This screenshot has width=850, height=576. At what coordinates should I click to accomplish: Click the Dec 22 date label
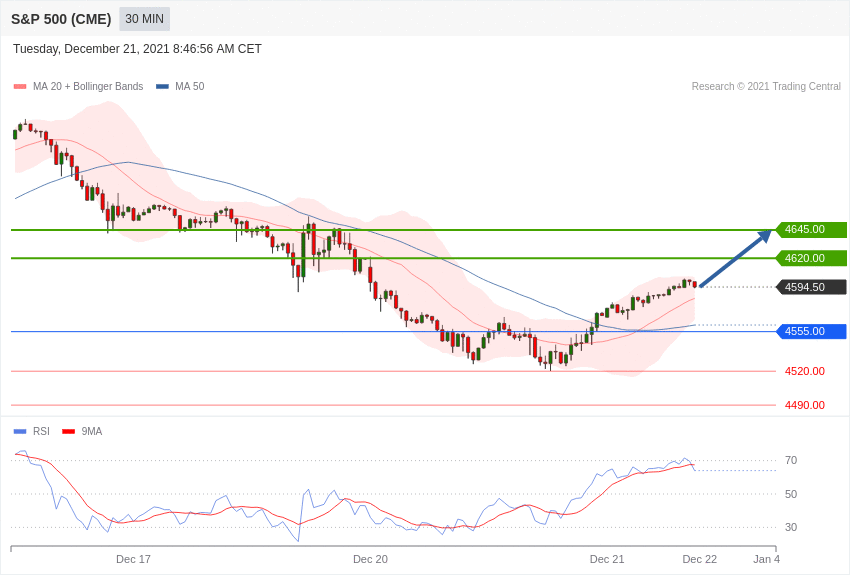(x=699, y=559)
